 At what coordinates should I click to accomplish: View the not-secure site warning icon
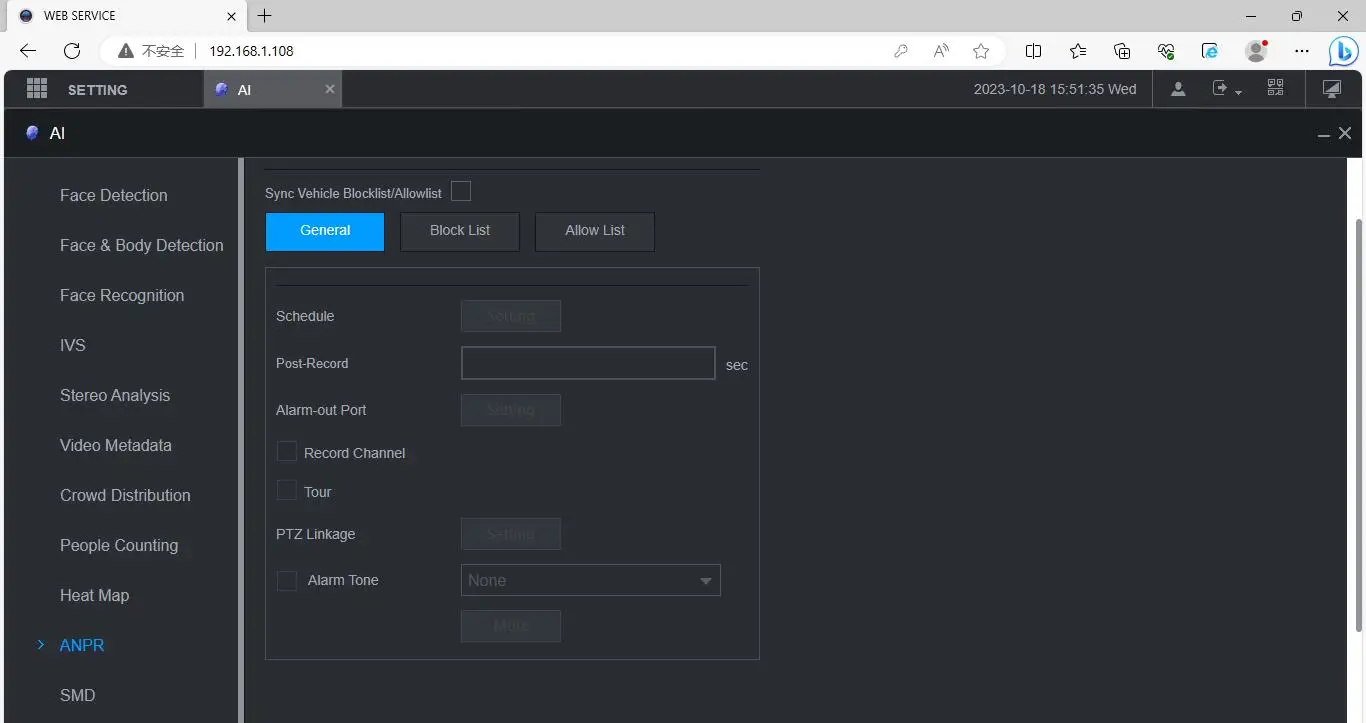pyautogui.click(x=126, y=51)
